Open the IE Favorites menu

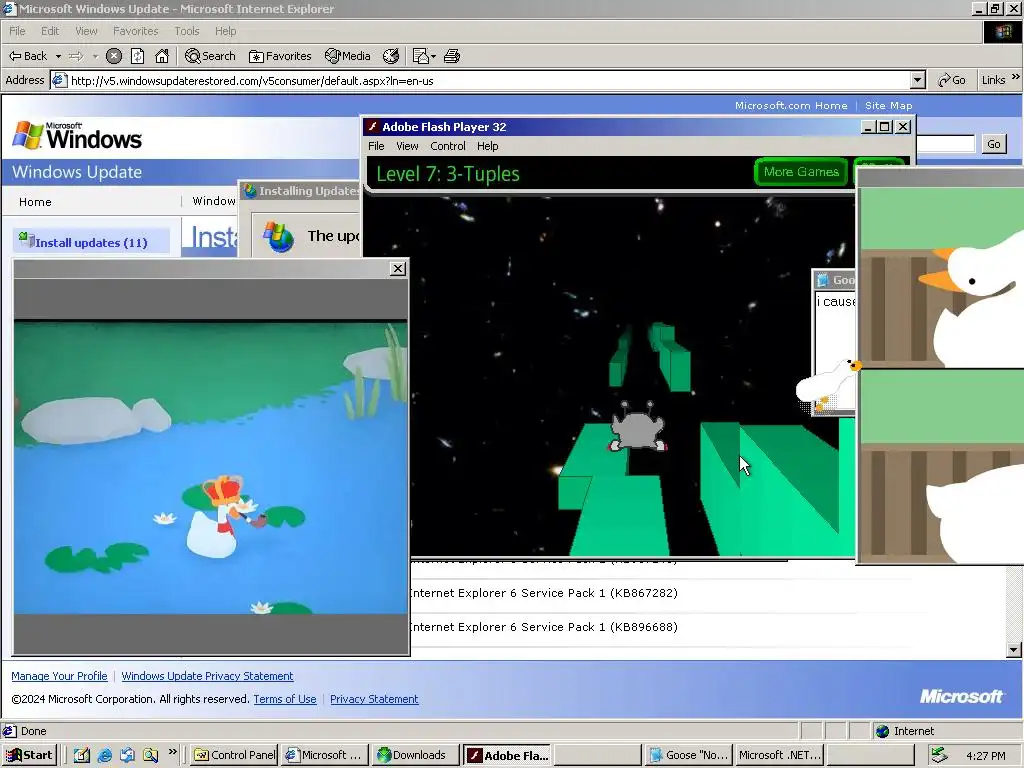[x=135, y=31]
